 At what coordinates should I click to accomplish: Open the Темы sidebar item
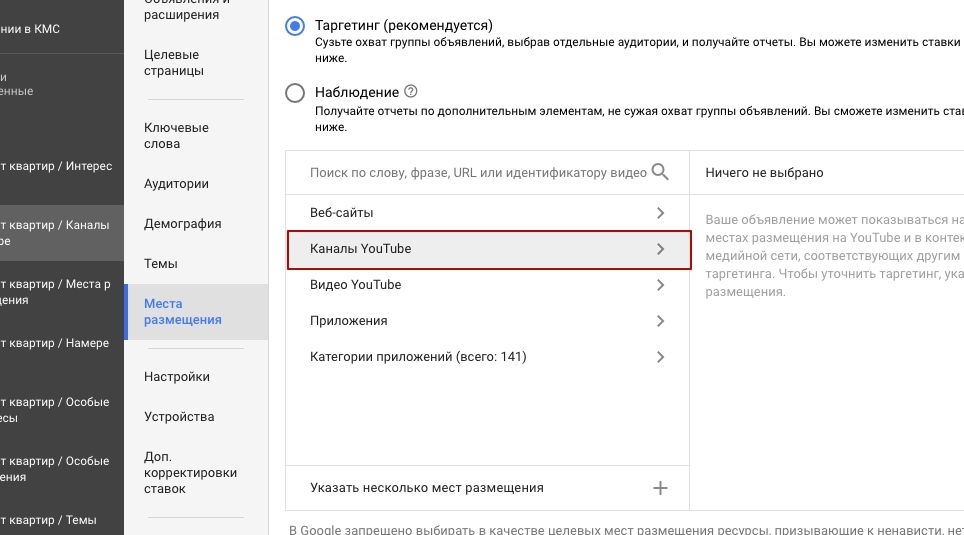161,264
